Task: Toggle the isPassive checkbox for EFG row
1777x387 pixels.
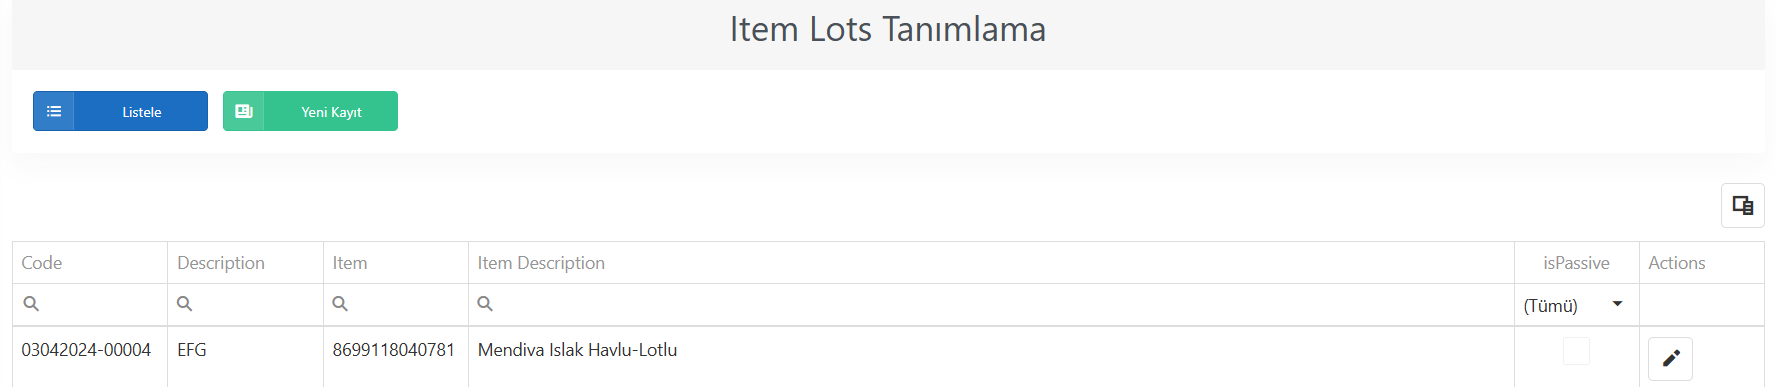Action: (1576, 351)
